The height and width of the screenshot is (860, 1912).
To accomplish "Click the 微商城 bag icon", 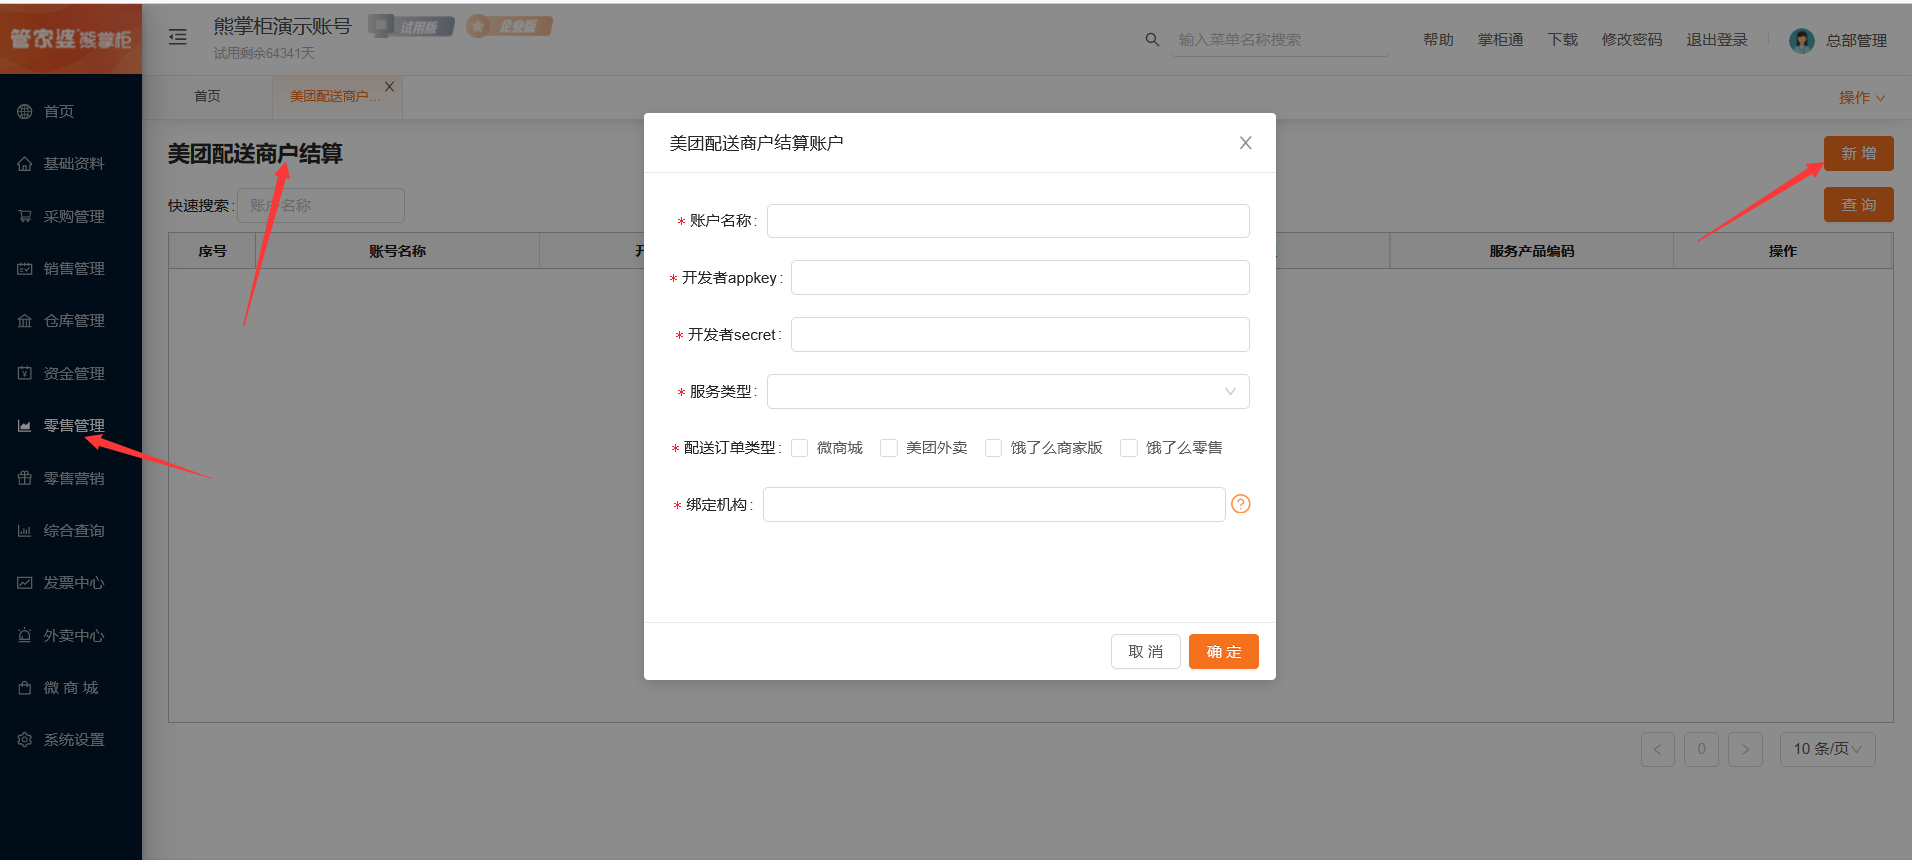I will point(25,687).
